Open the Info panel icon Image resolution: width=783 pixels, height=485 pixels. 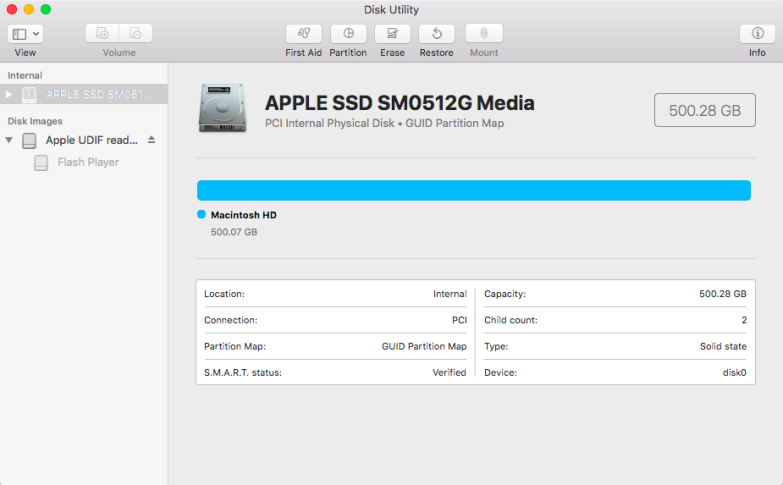click(757, 33)
